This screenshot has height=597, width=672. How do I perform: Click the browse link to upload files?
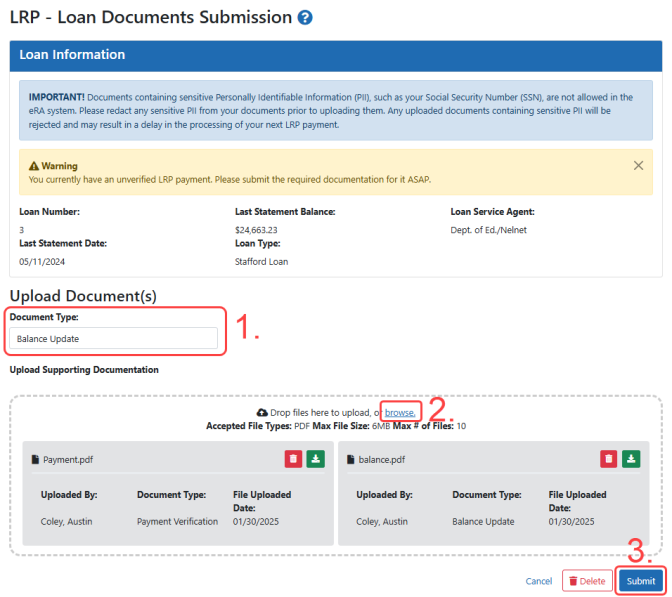[x=399, y=413]
